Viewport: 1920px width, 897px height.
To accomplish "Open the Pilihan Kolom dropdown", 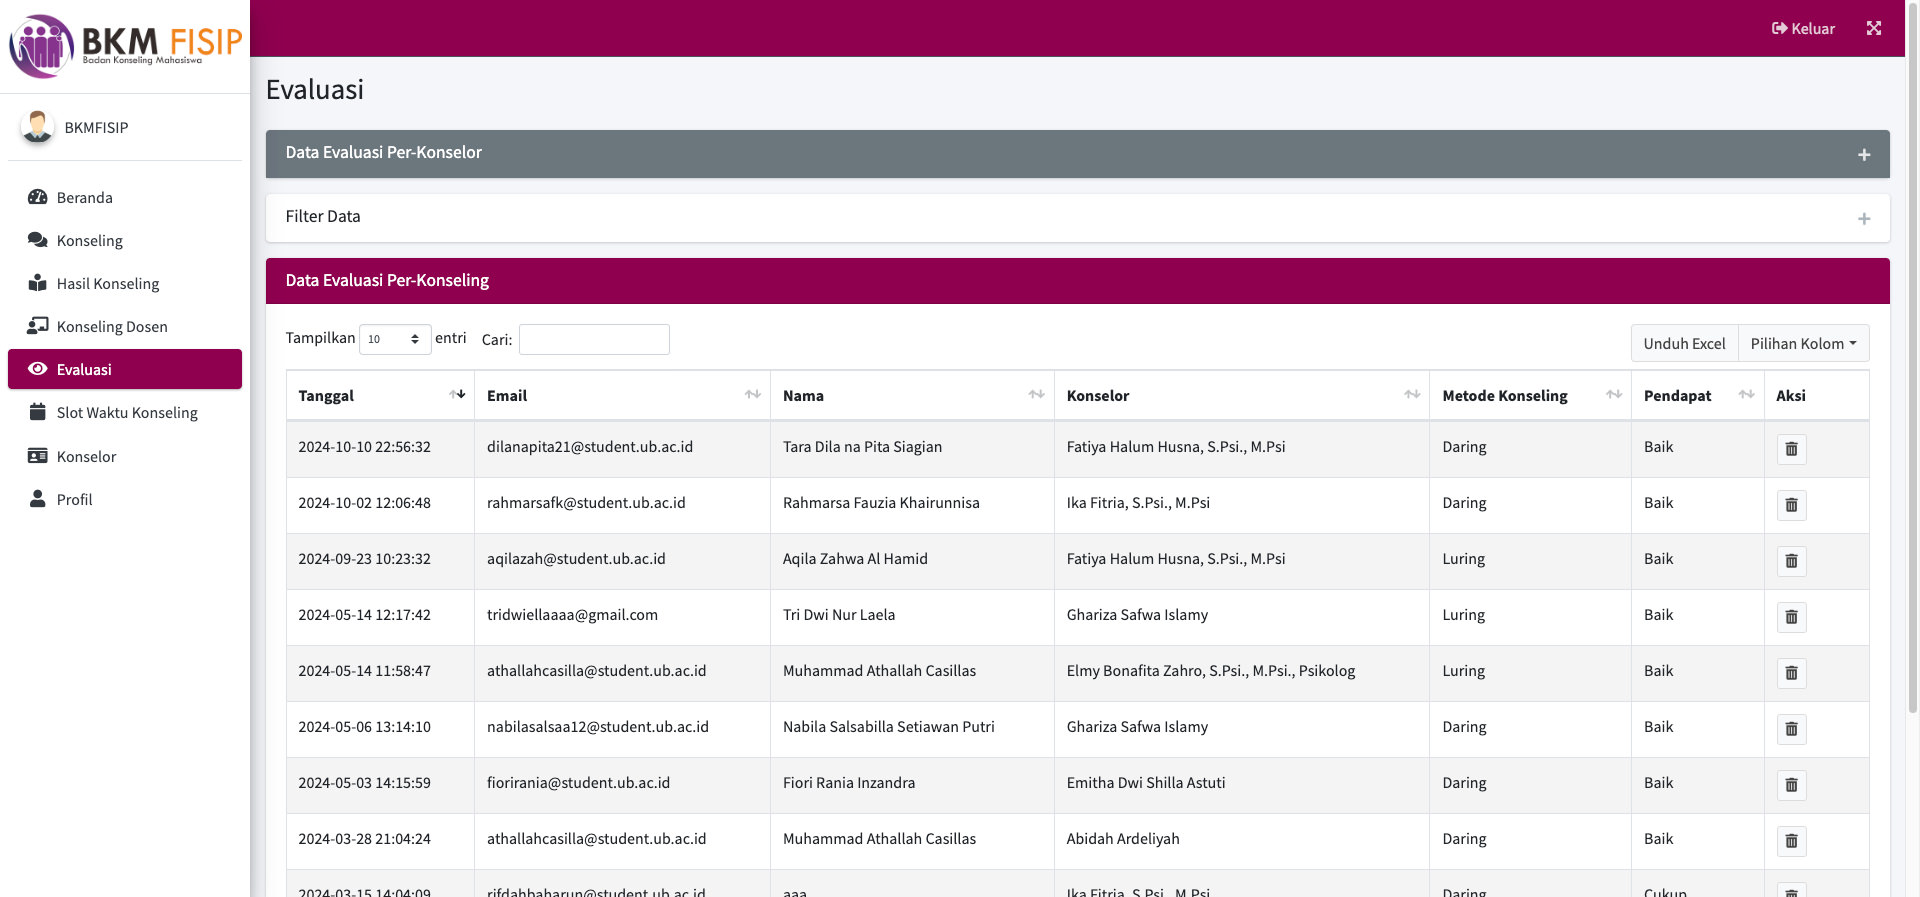I will [1803, 343].
